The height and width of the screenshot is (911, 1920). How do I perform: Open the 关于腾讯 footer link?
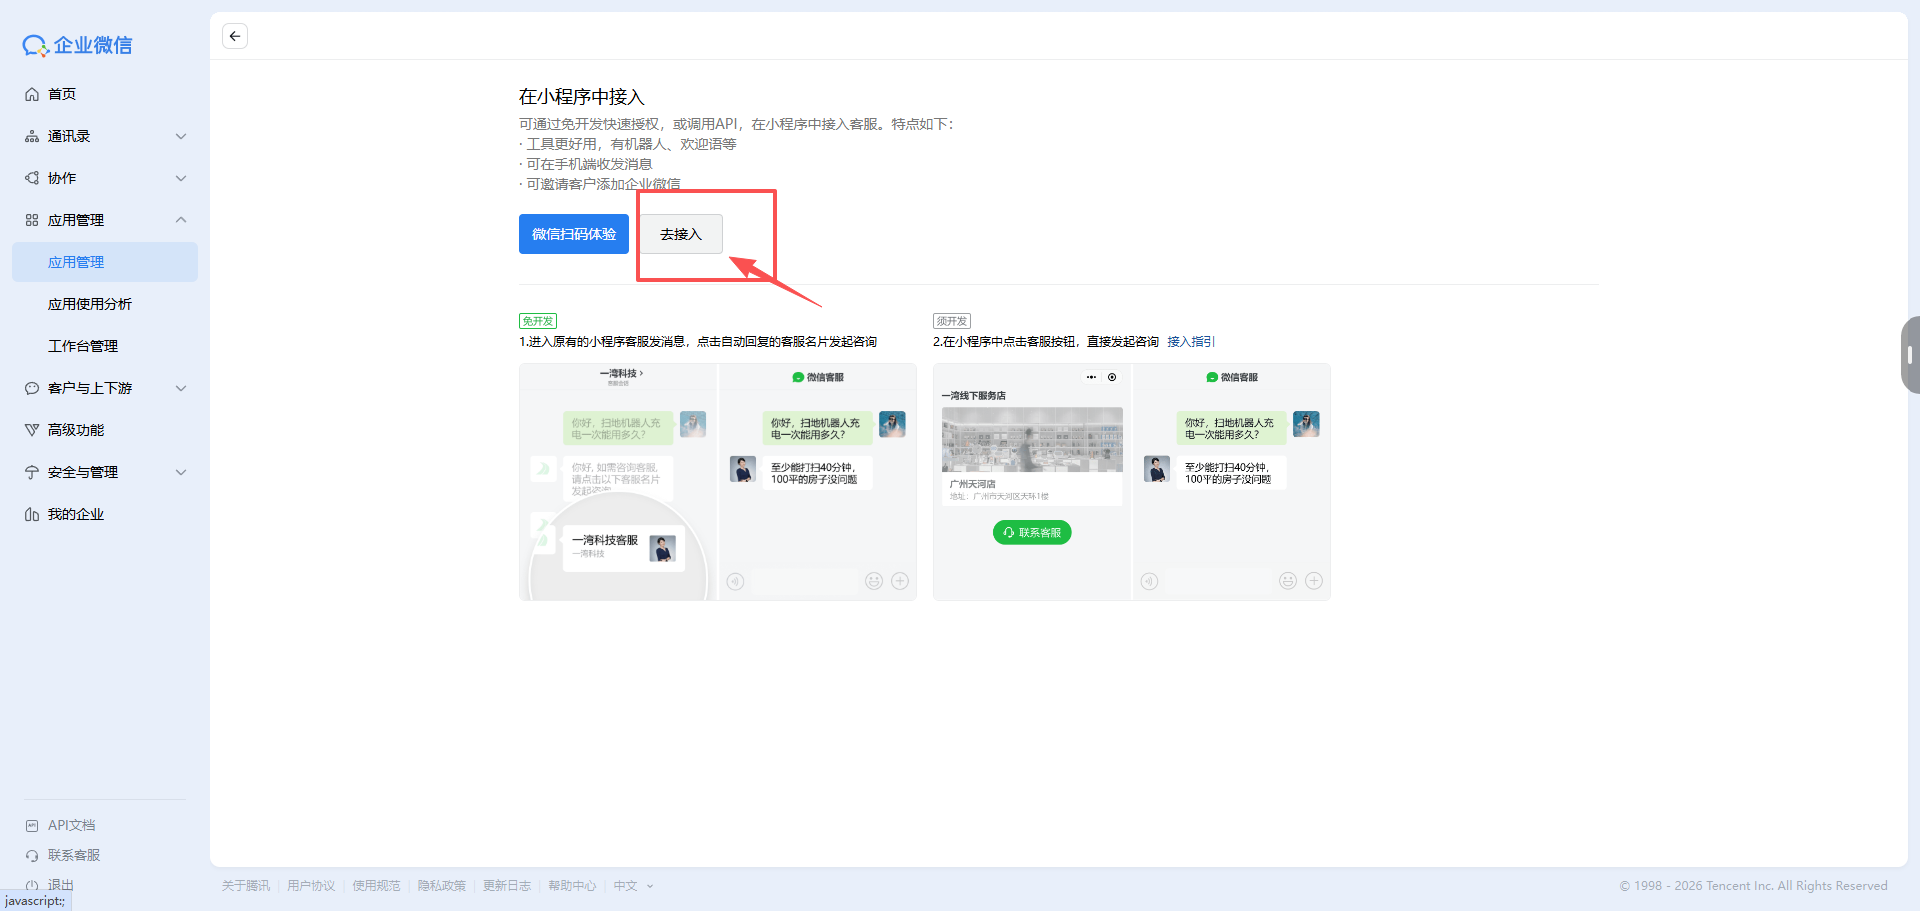(x=246, y=886)
